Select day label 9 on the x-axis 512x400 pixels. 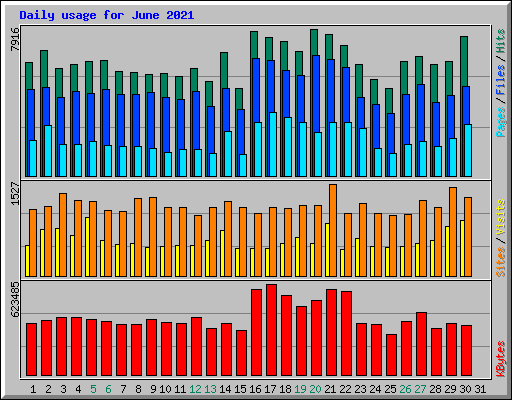(153, 389)
